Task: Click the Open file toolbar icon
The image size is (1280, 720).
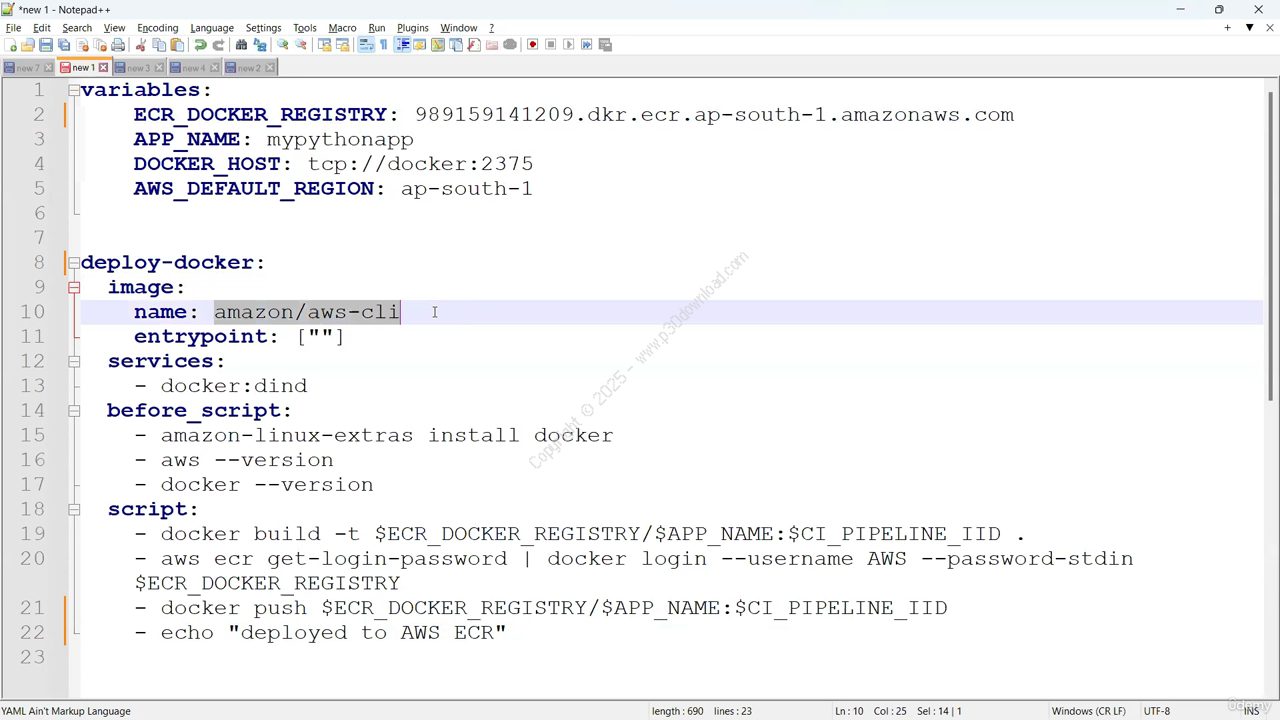Action: coord(28,44)
